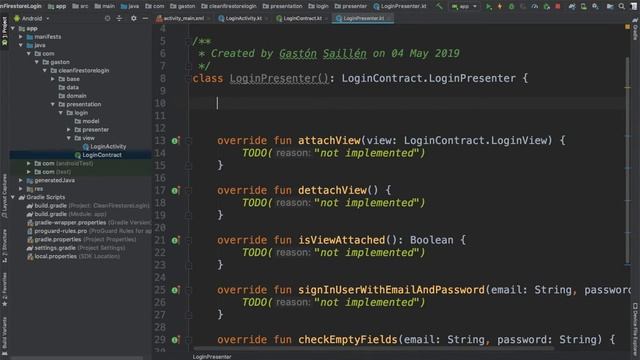This screenshot has height=360, width=640.
Task: Open proguard-rules.pro in project tree
Action: 89,231
